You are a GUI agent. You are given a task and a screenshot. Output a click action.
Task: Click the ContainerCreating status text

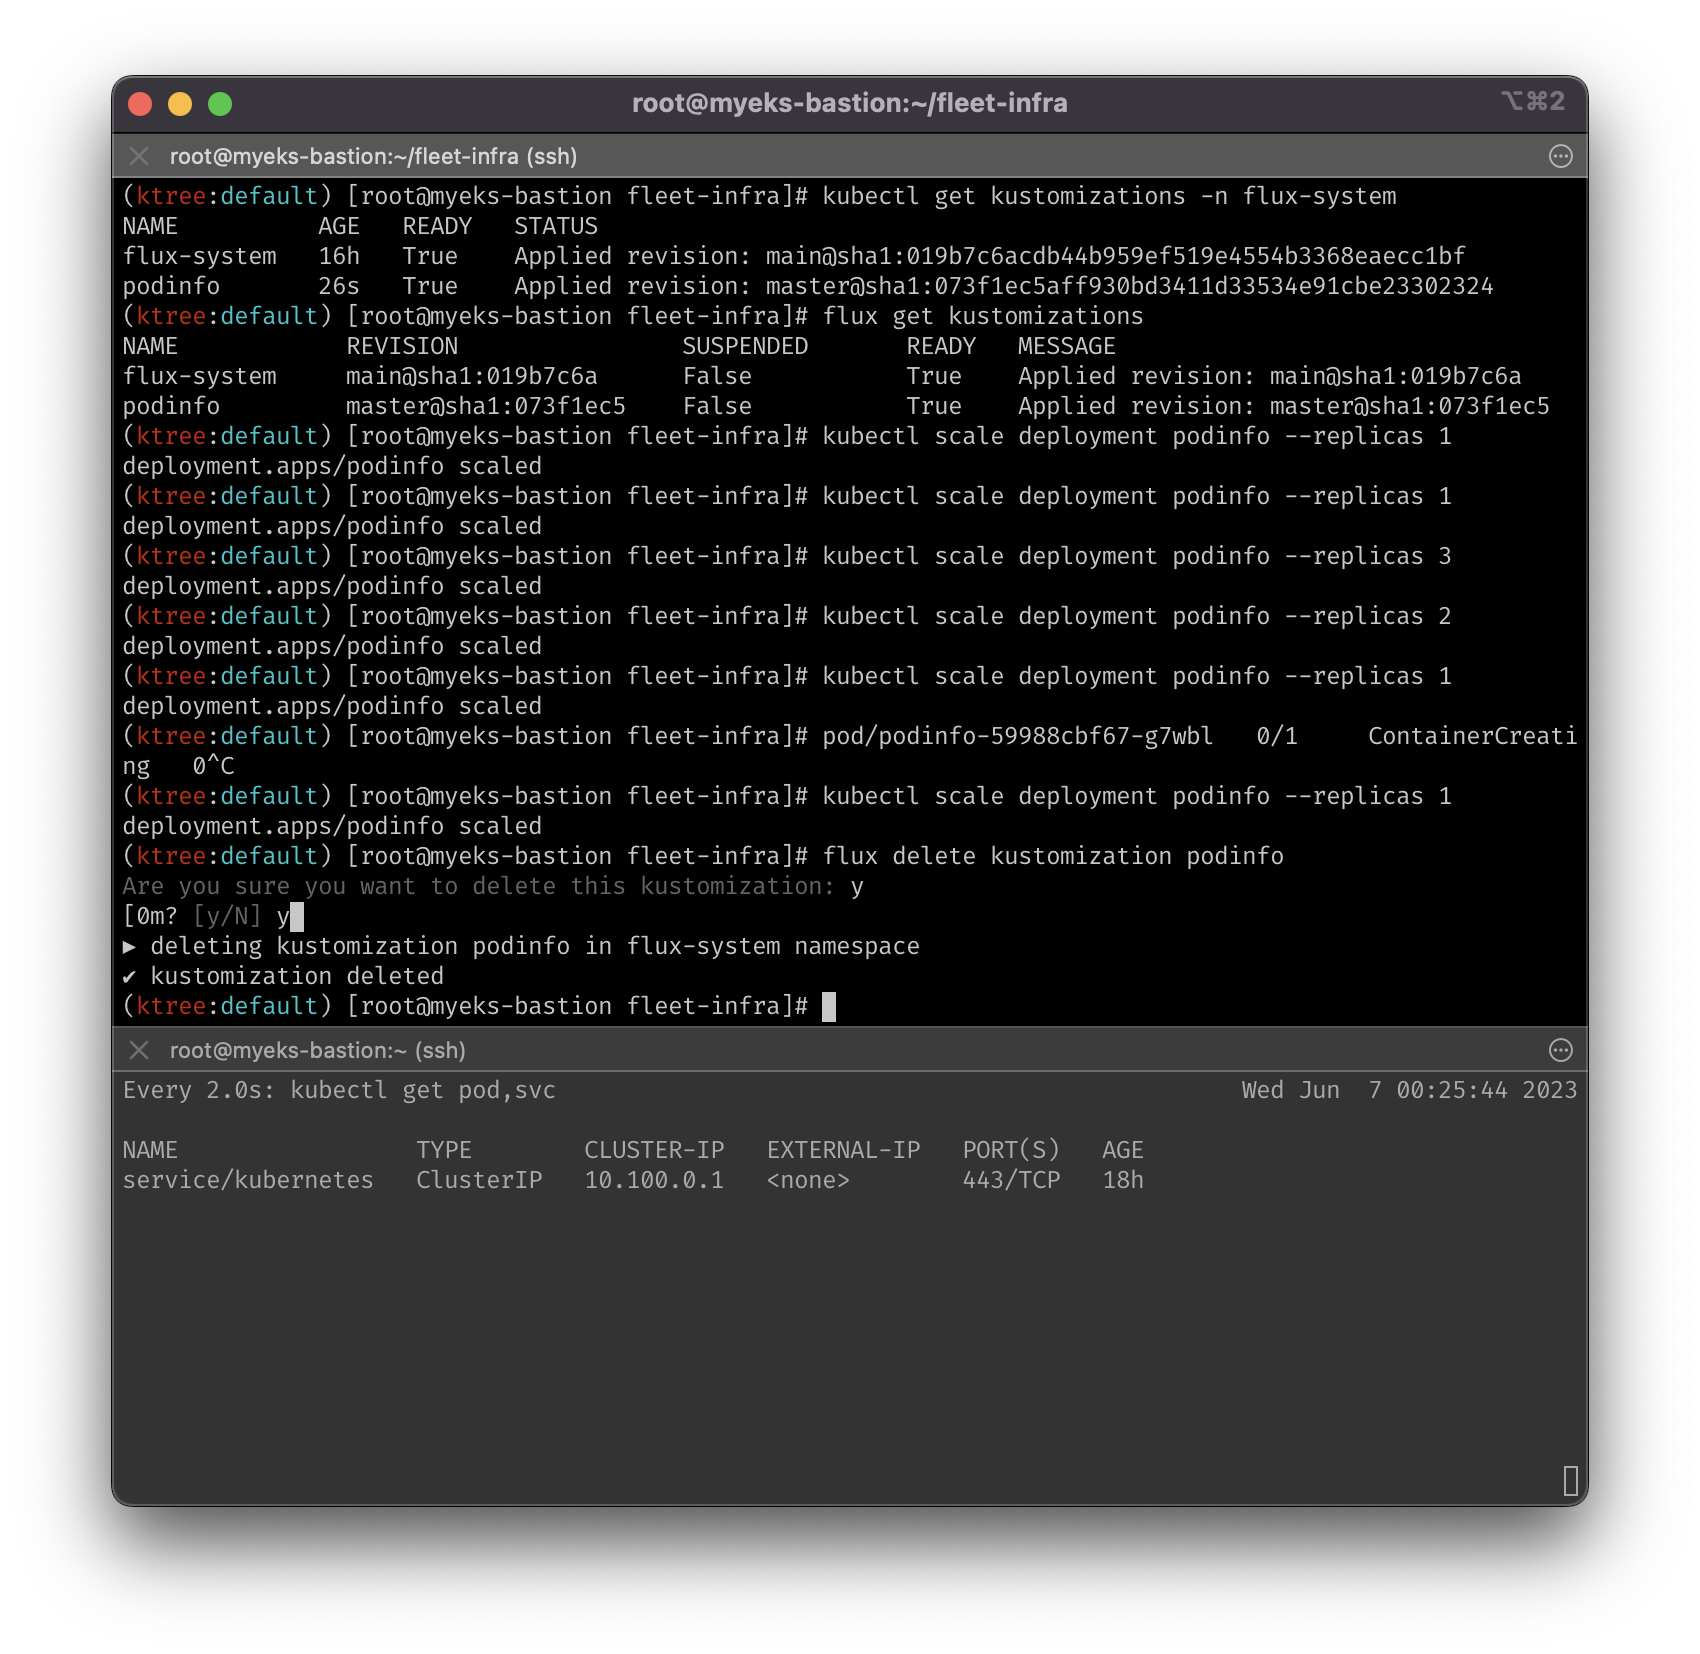coord(1472,736)
